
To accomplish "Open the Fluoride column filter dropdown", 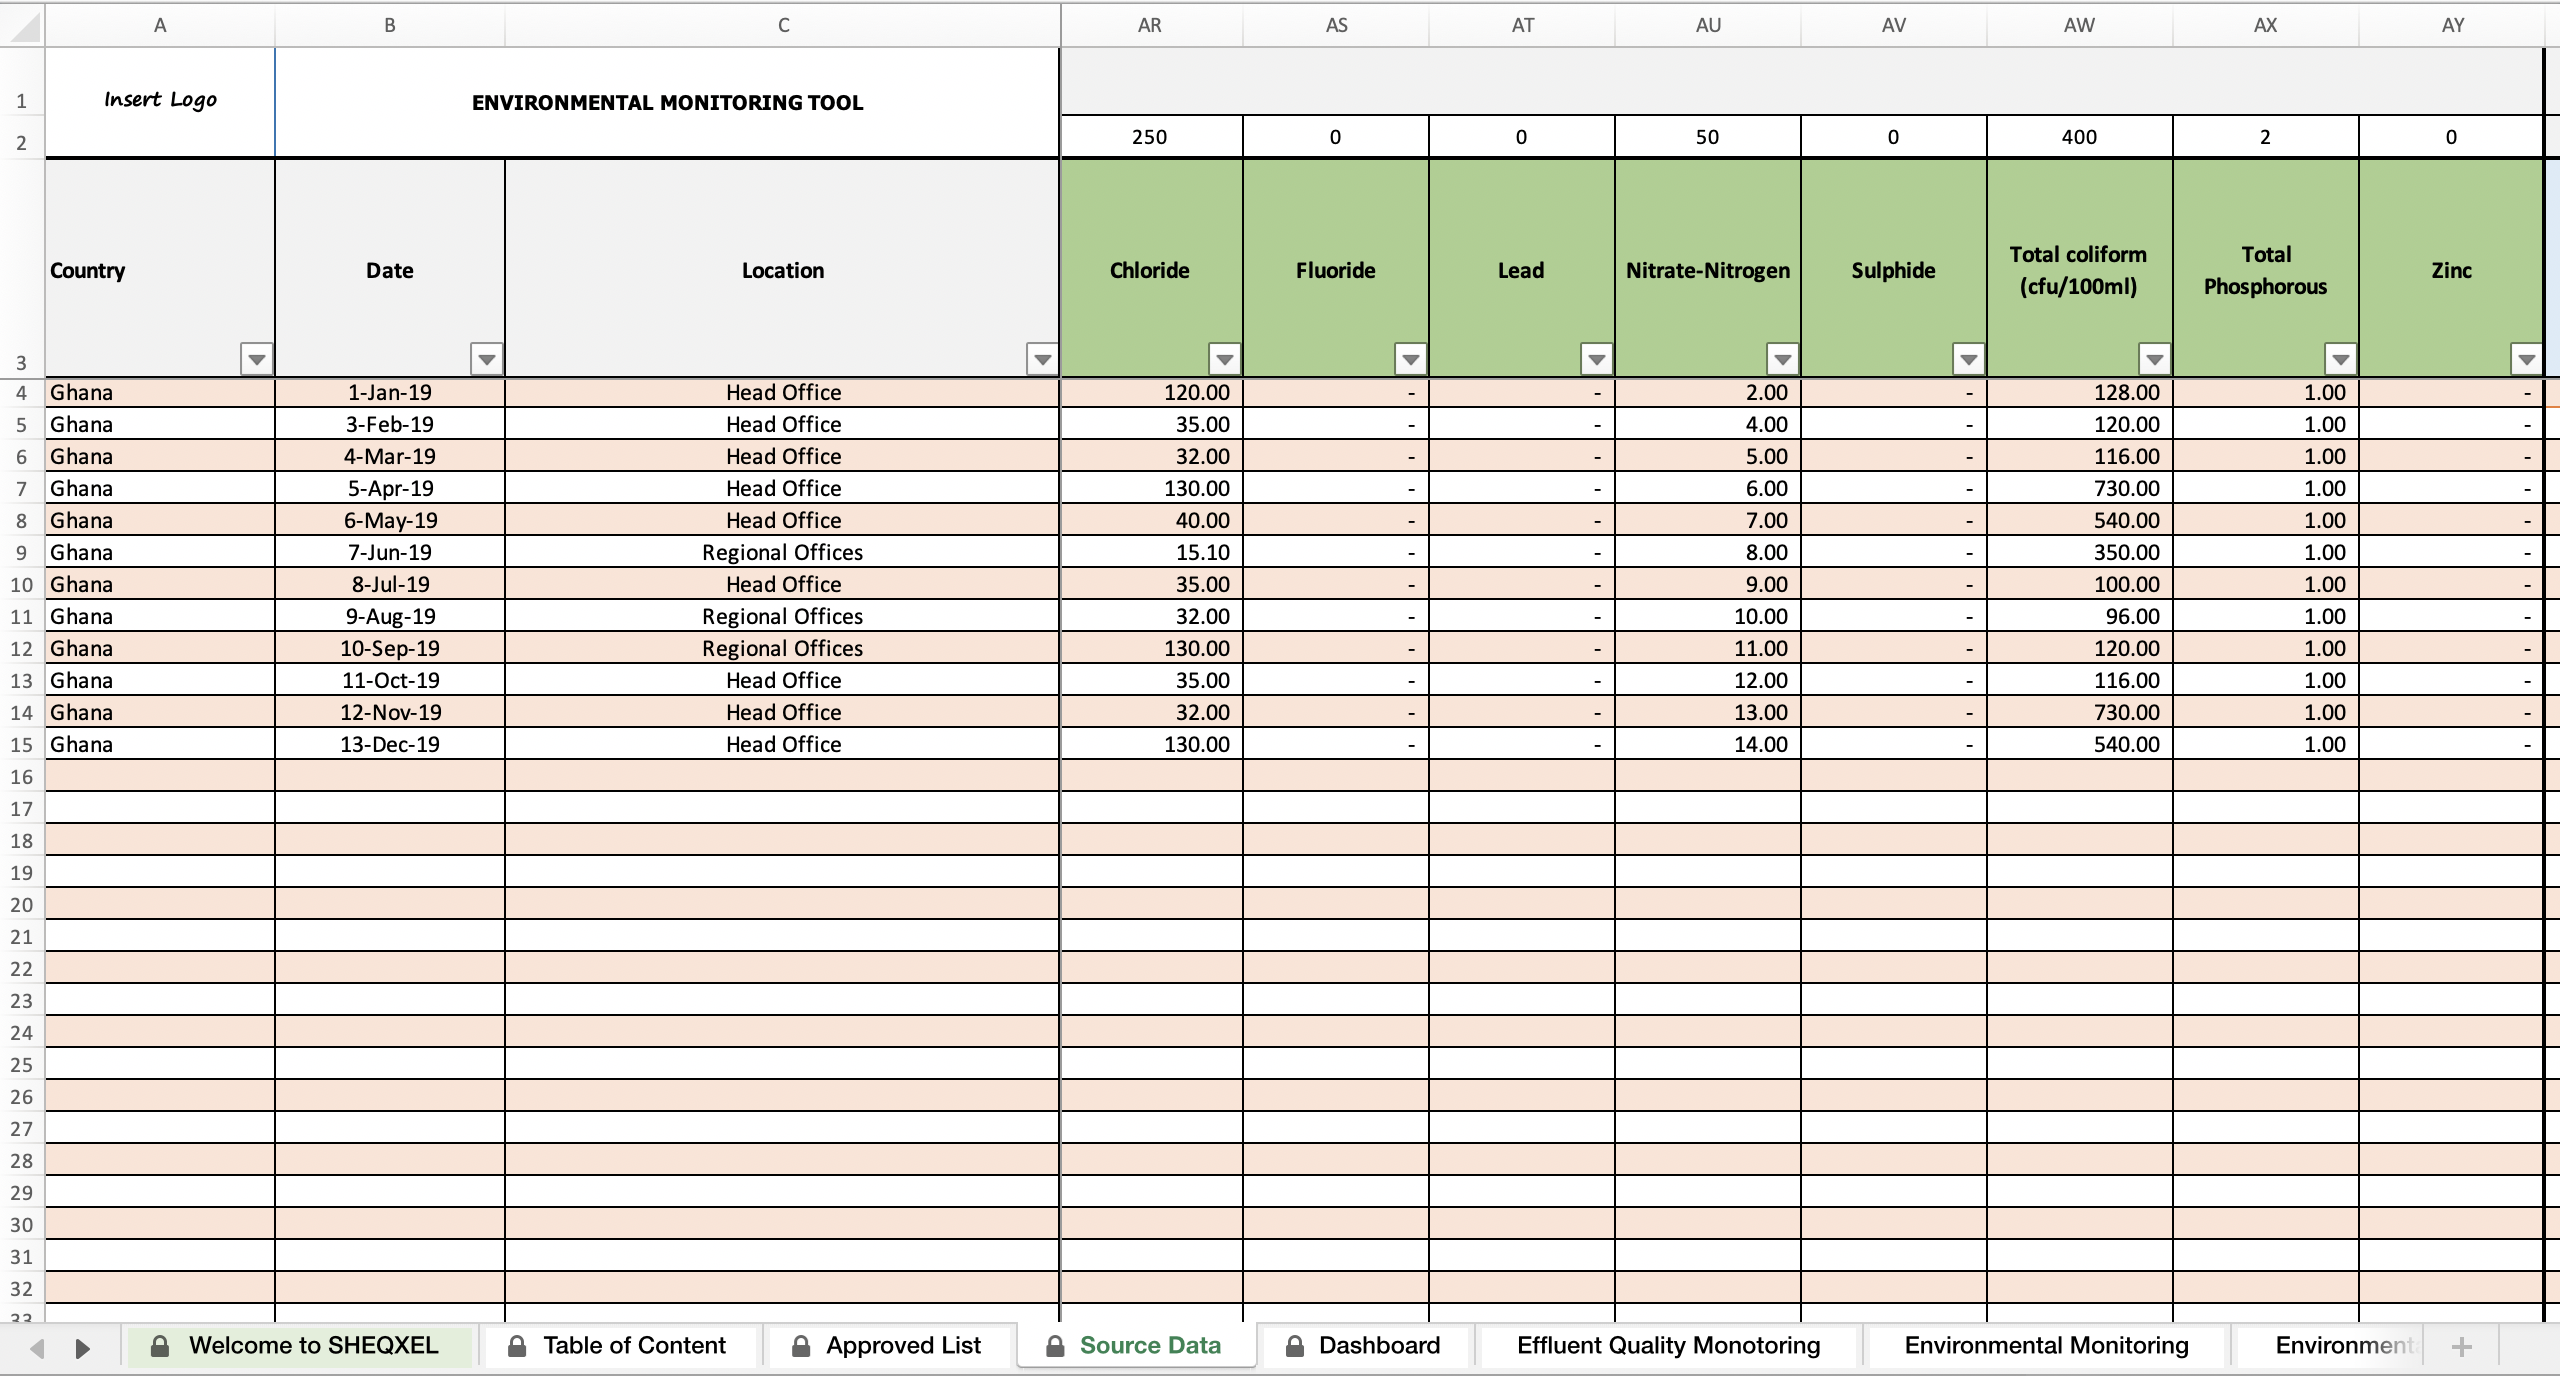I will pos(1410,359).
